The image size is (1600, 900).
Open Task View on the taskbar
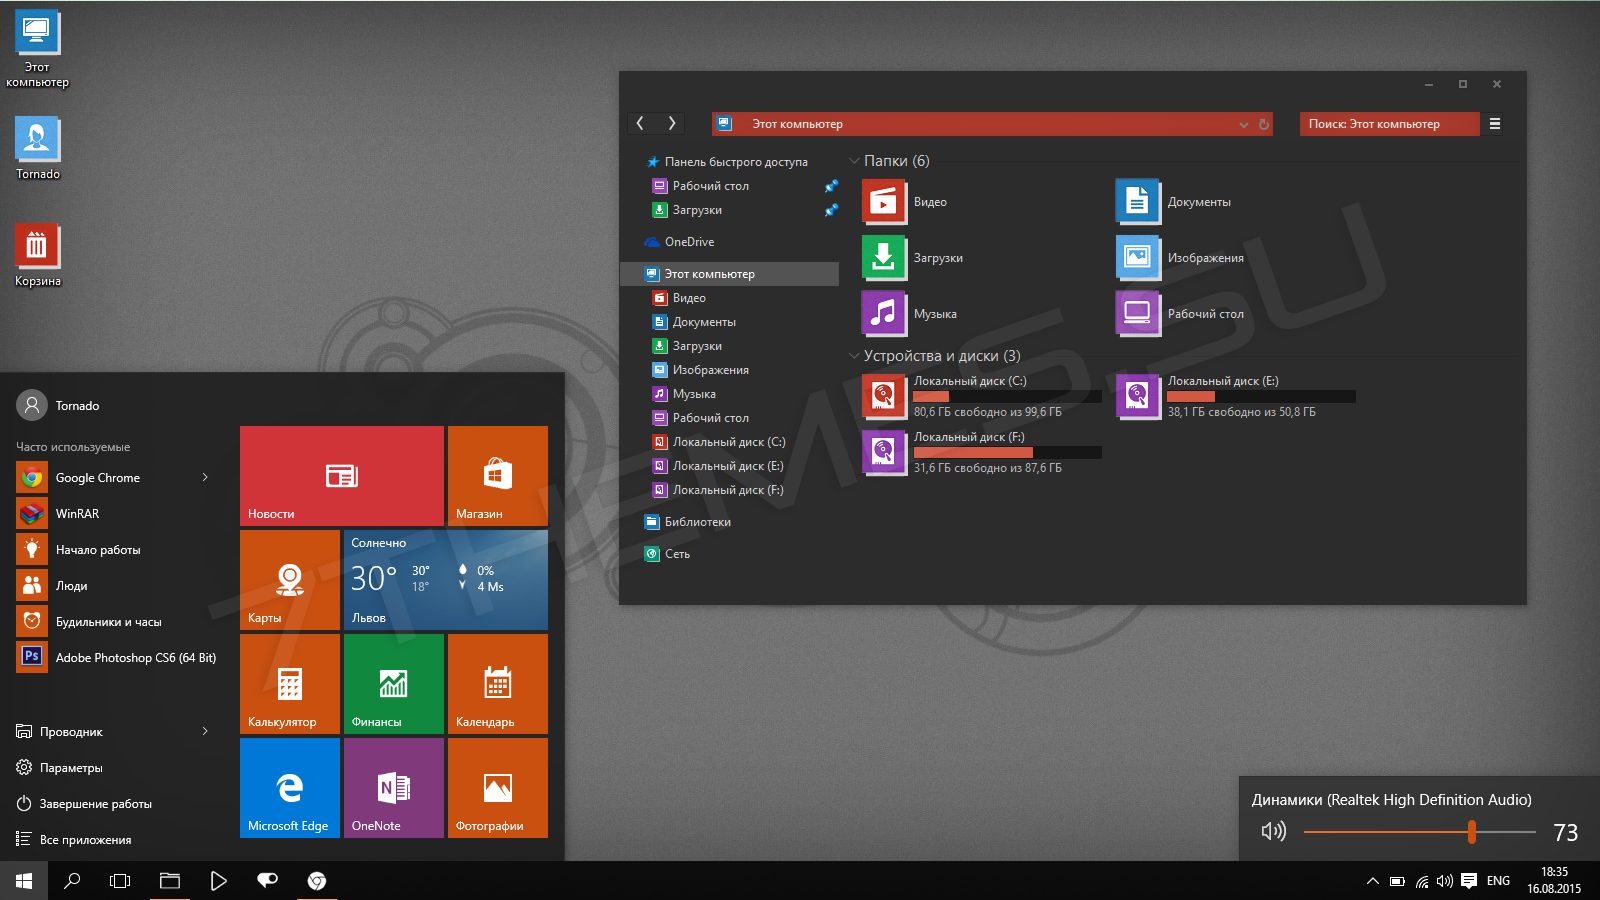120,881
